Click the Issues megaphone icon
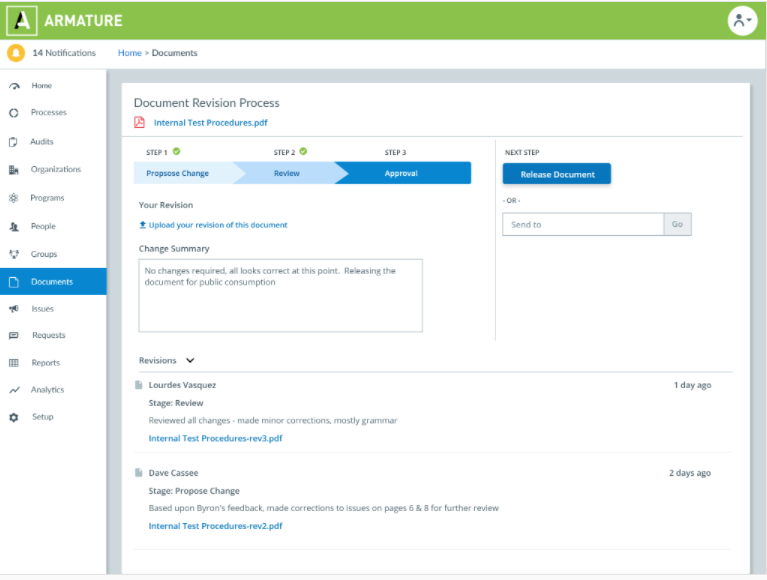Image resolution: width=767 pixels, height=580 pixels. 14,309
